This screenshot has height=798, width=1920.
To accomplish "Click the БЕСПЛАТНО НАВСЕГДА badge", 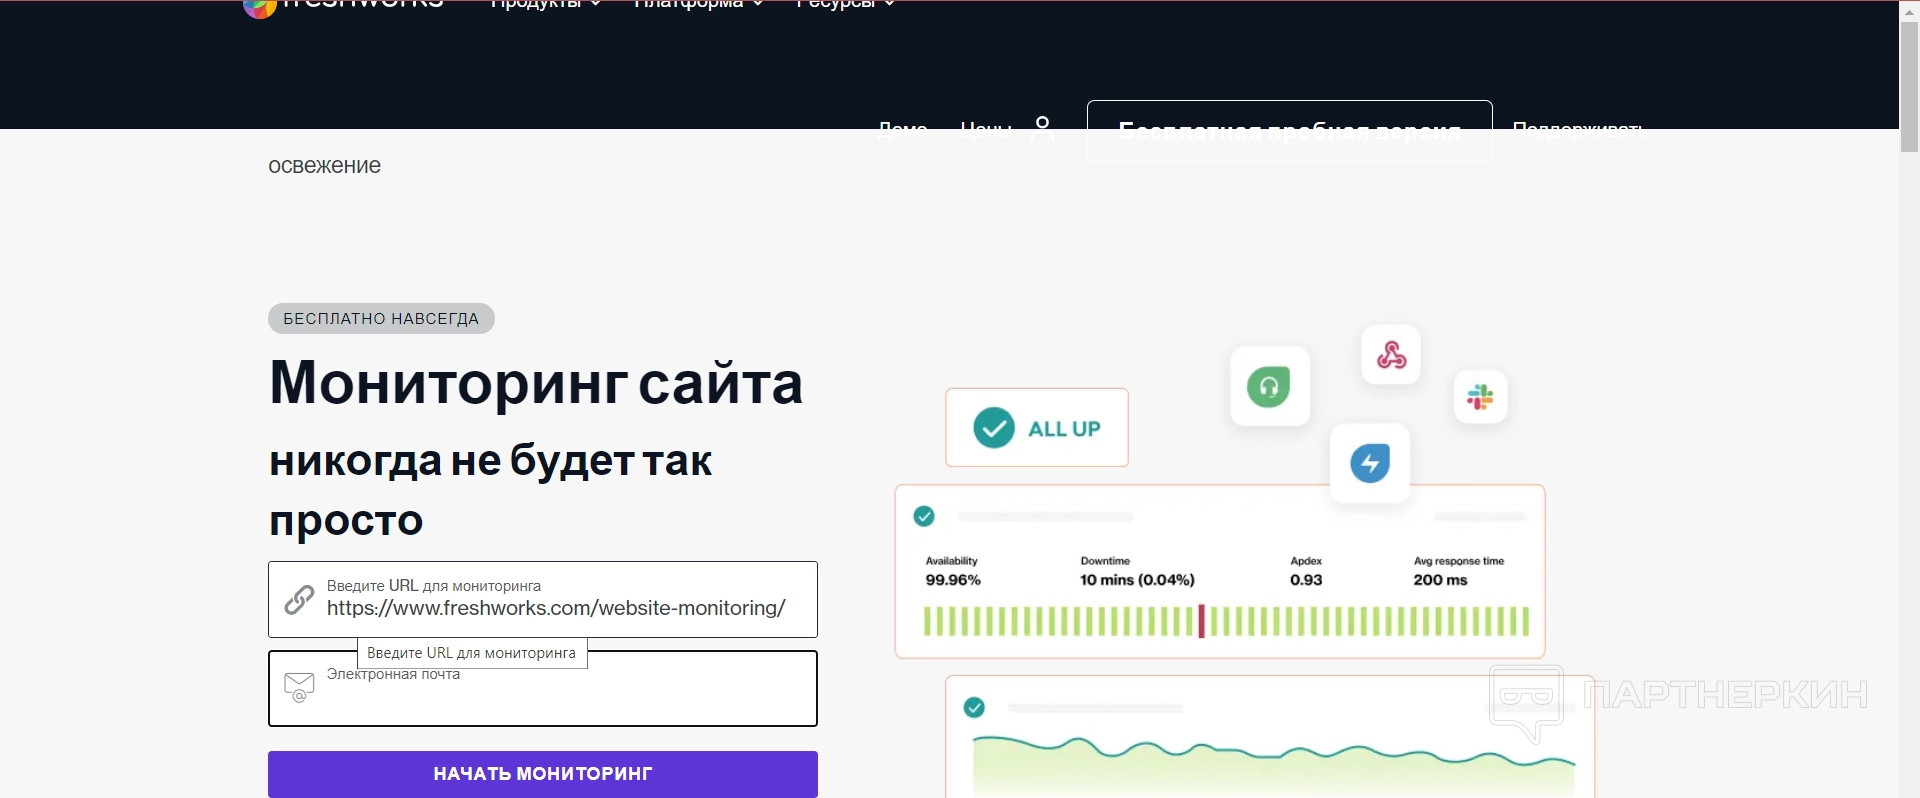I will click(x=381, y=318).
